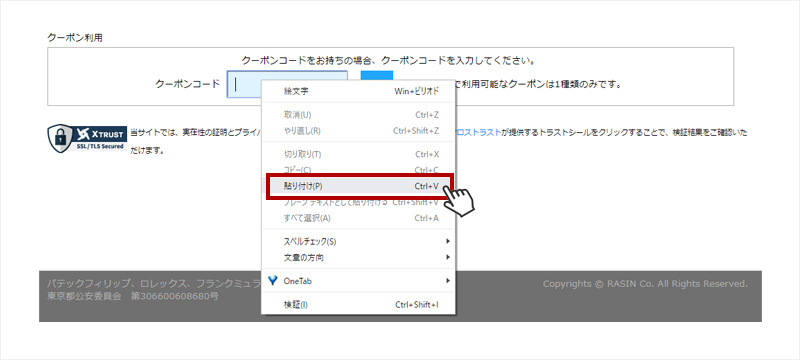Choose プレーンテキストとして貼り付ける entry
800x360 pixels.
tap(358, 203)
